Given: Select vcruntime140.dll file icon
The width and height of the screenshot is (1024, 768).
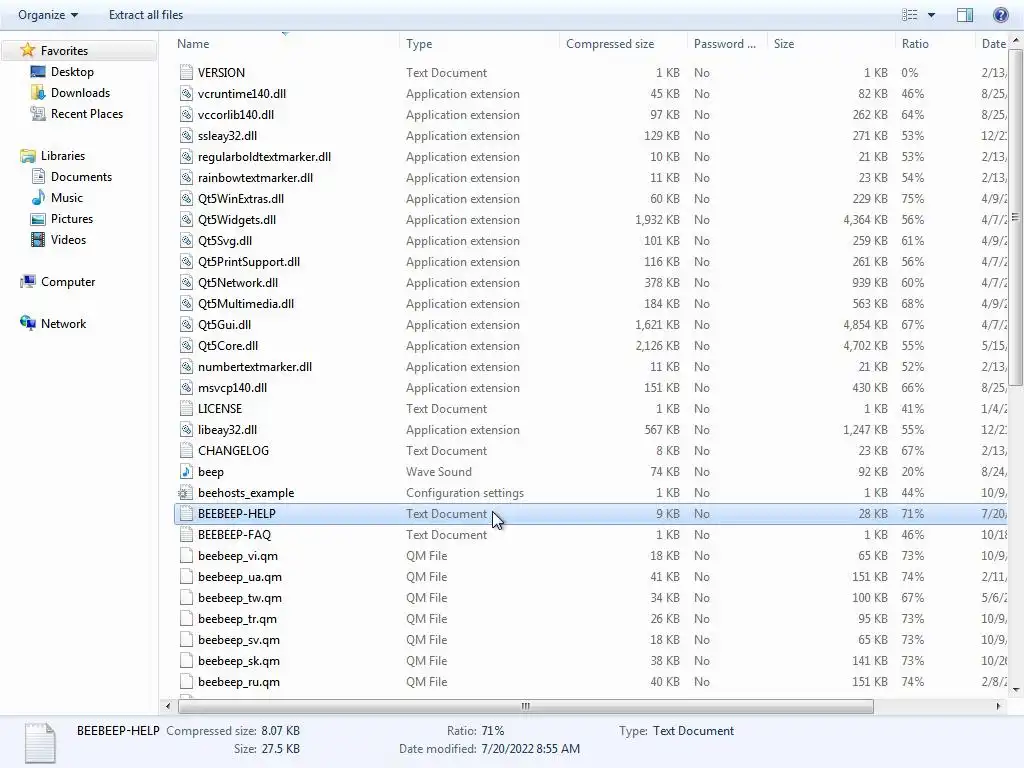Looking at the screenshot, I should [x=186, y=93].
